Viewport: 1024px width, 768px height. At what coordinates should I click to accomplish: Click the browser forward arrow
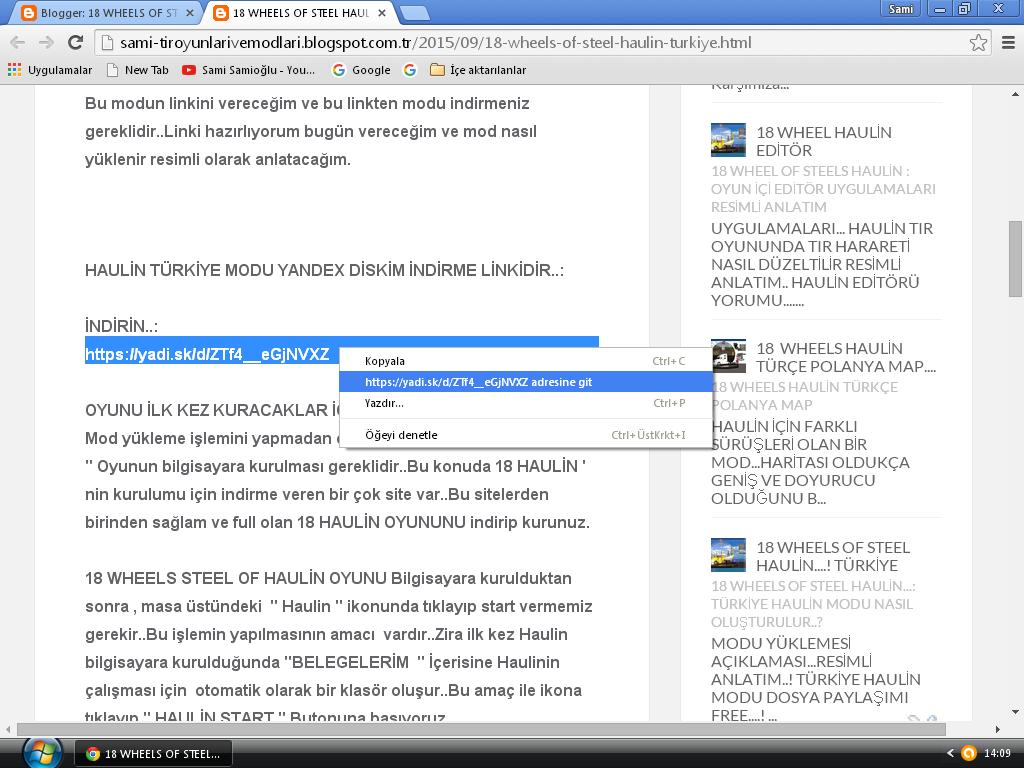pos(46,43)
